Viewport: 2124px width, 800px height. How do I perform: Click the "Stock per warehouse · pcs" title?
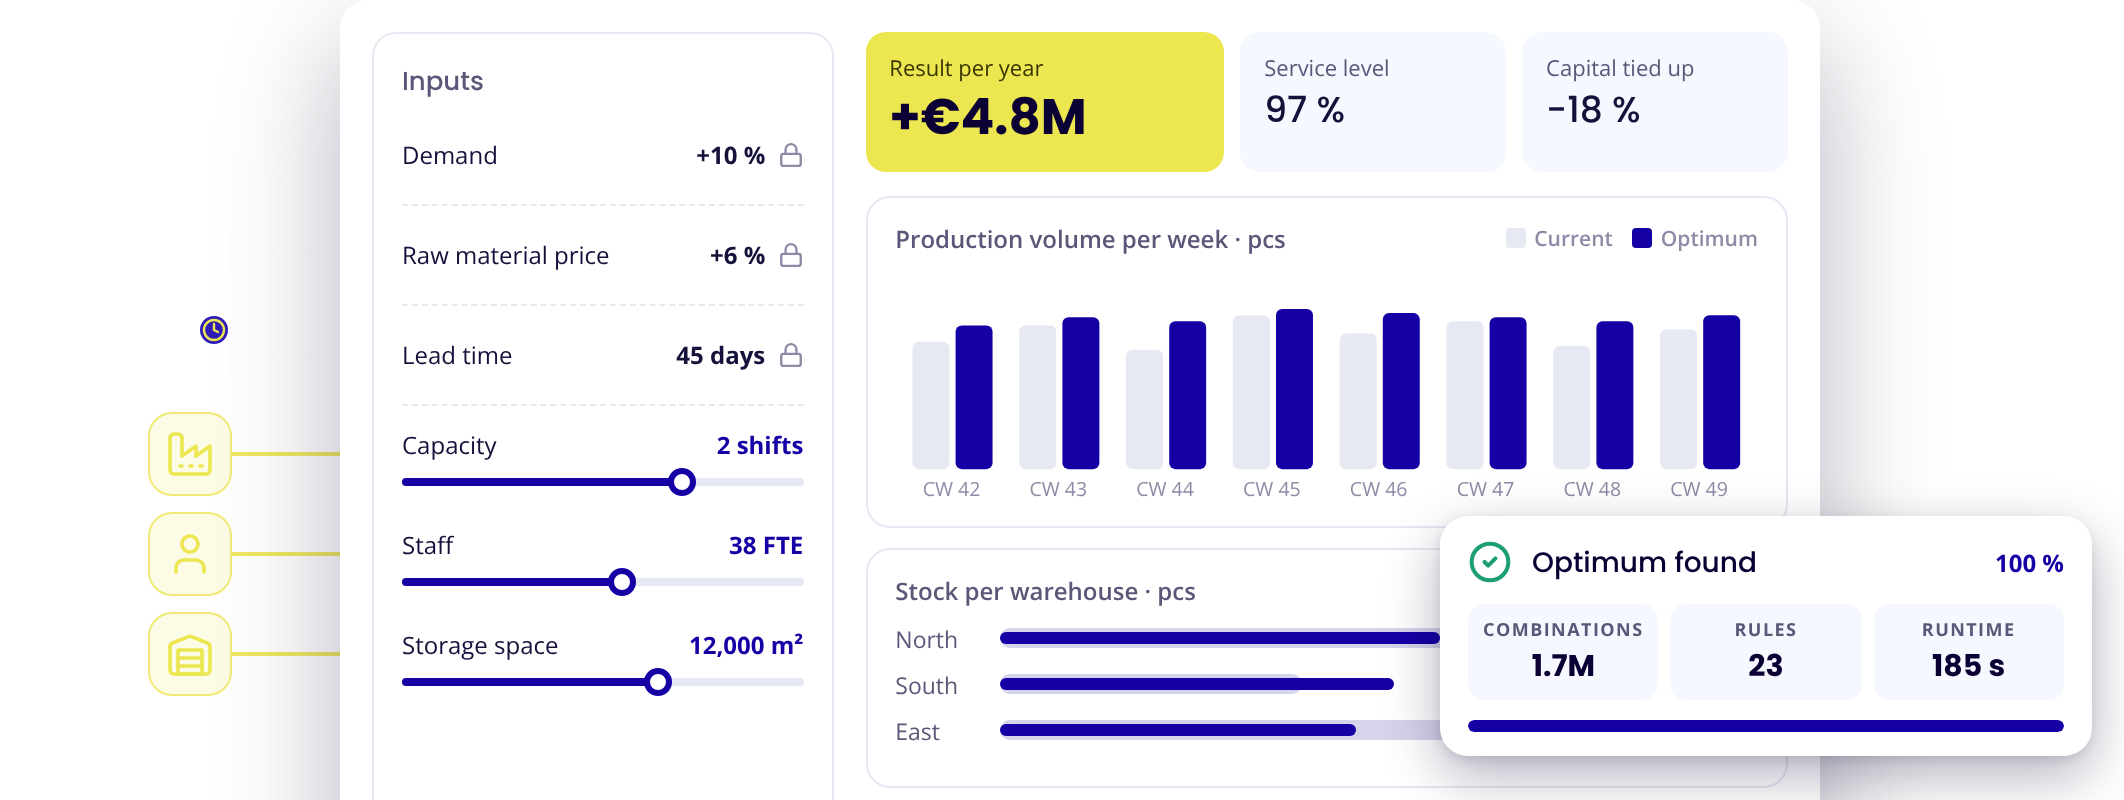[1045, 592]
